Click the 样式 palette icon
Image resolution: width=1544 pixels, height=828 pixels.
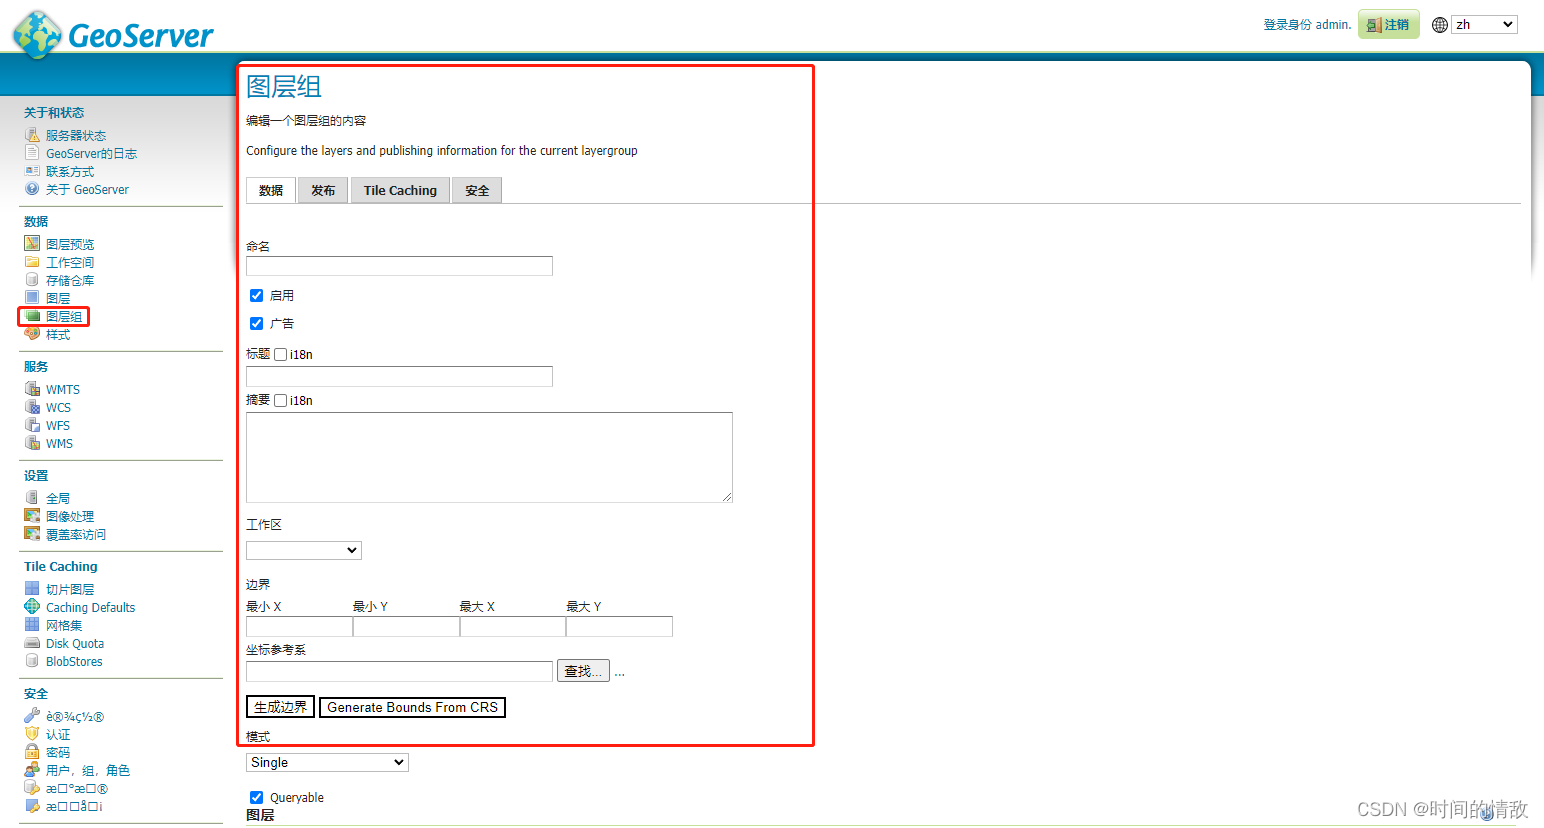(x=32, y=334)
